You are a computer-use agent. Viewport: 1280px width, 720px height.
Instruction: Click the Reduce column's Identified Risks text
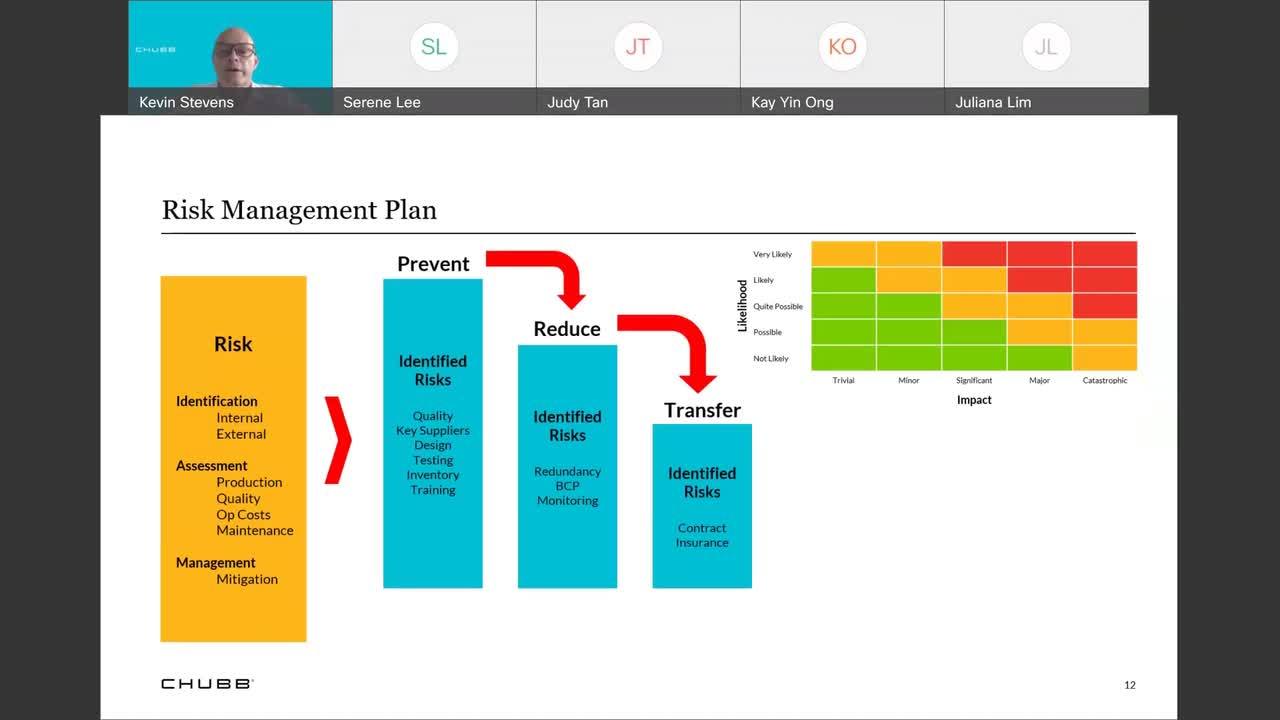tap(567, 426)
